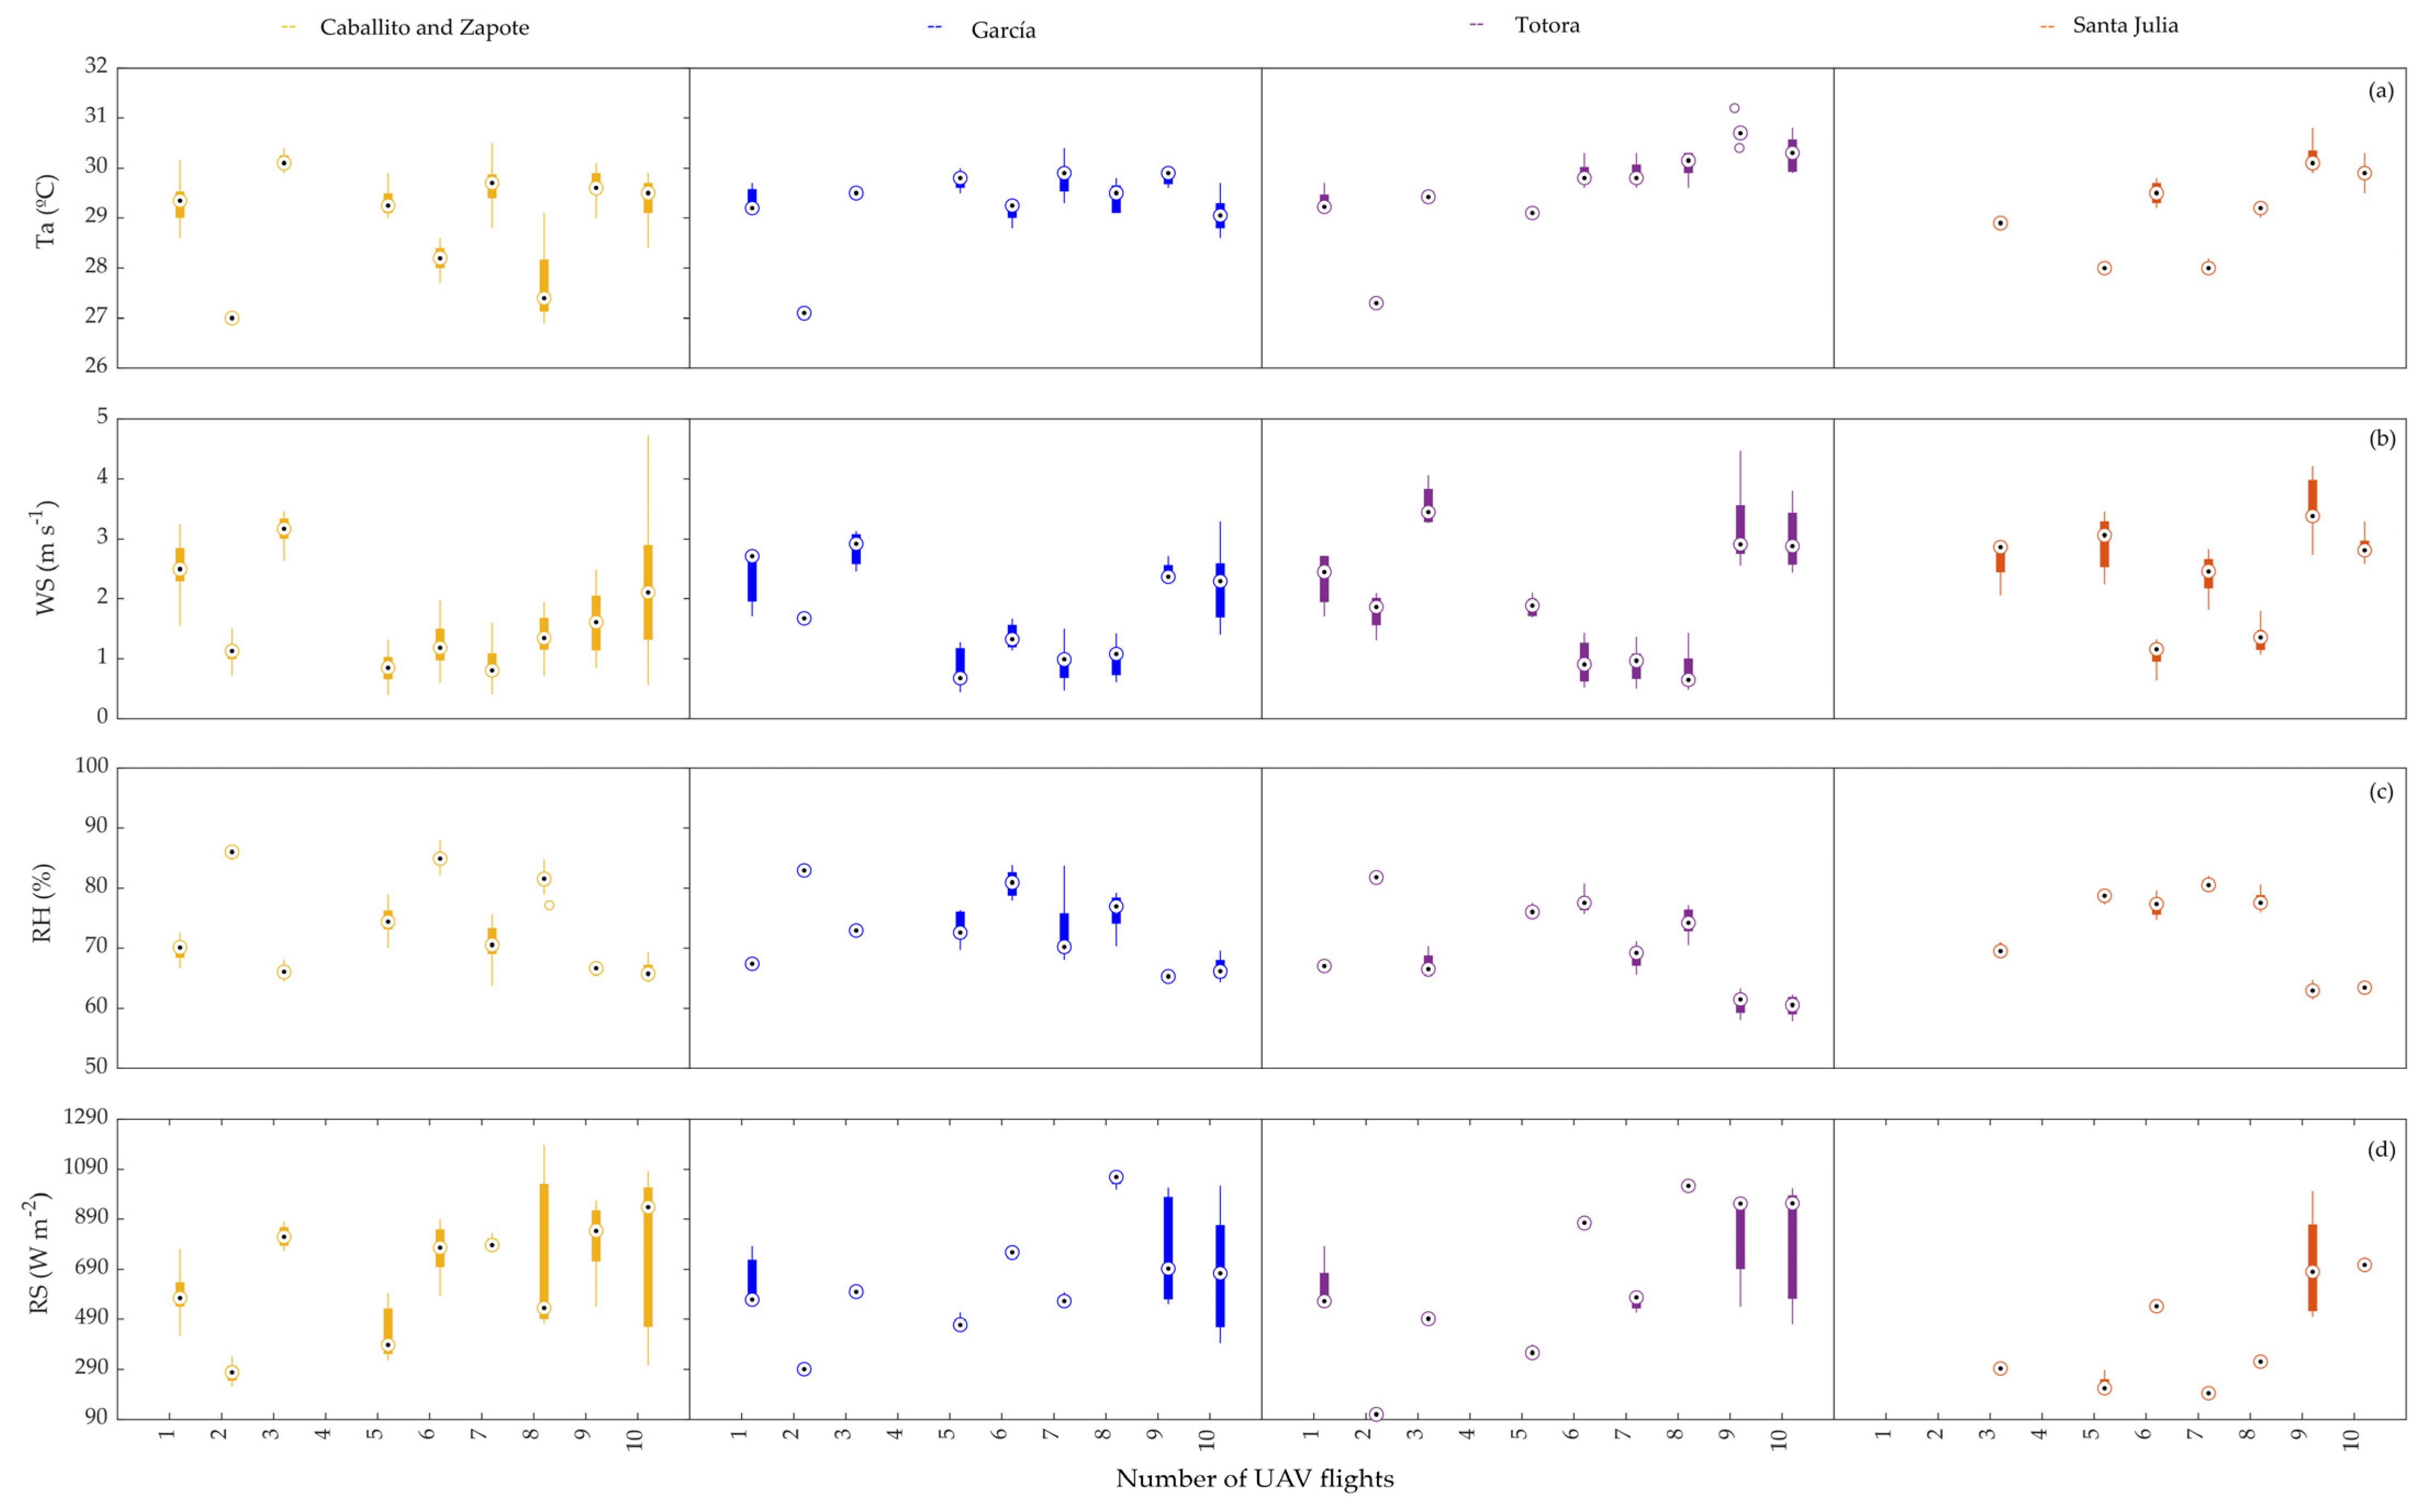Click the 'Totora' legend label
The image size is (2432, 1512).
1547,25
